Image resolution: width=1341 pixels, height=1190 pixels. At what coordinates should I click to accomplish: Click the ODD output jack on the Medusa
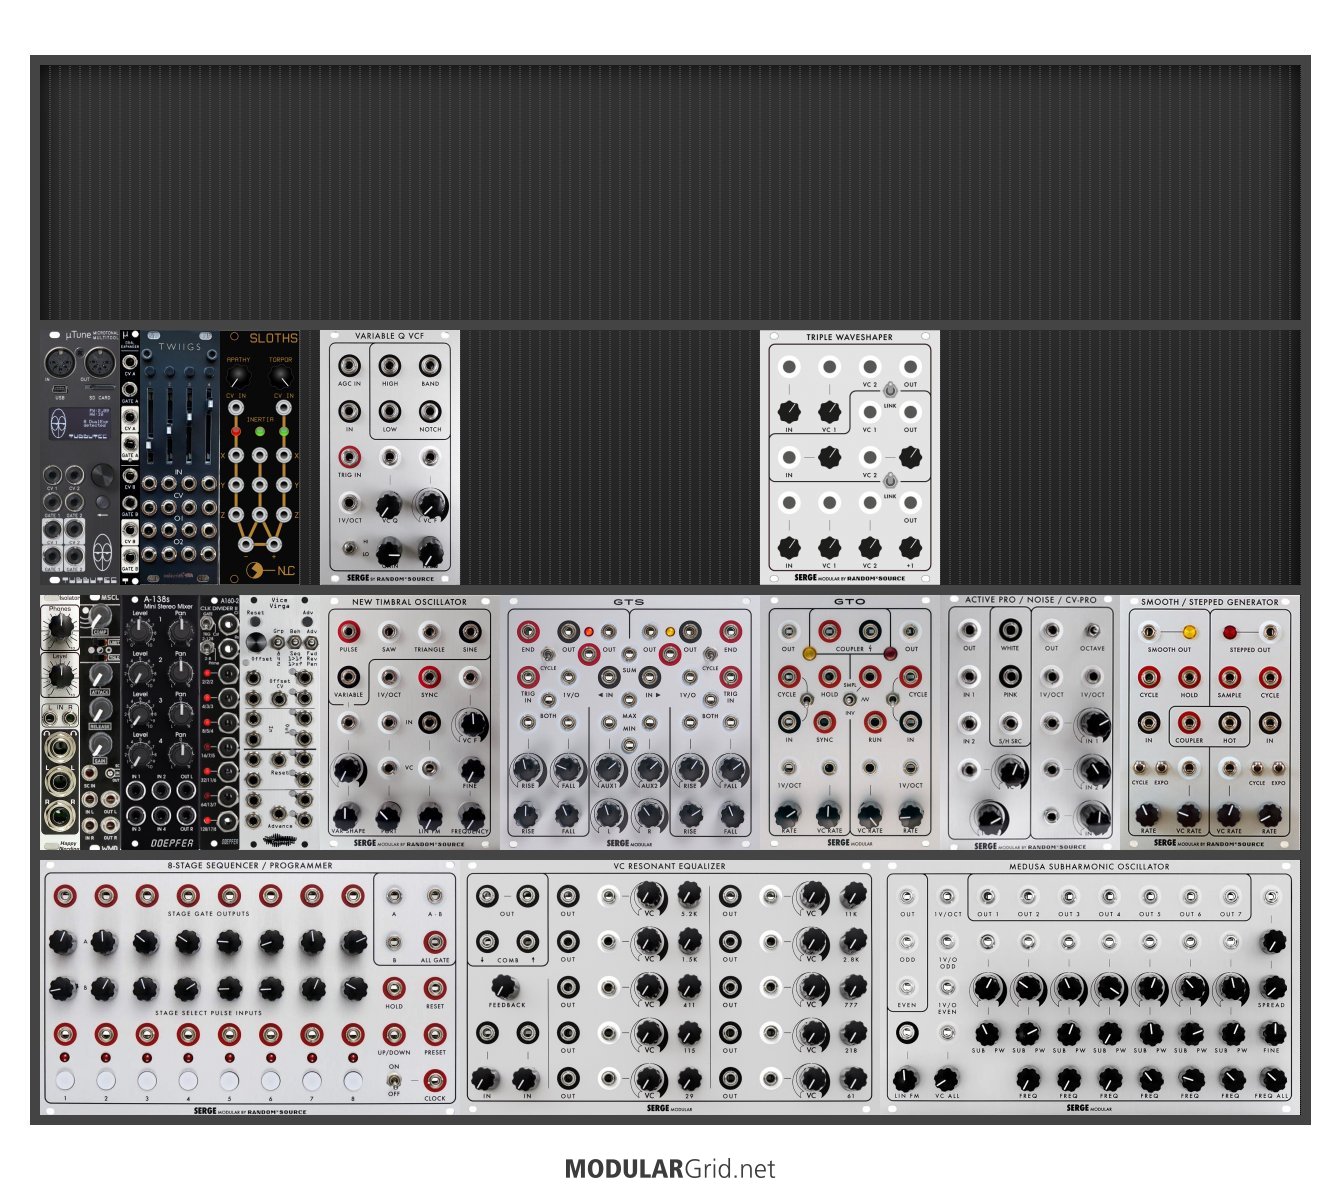907,942
